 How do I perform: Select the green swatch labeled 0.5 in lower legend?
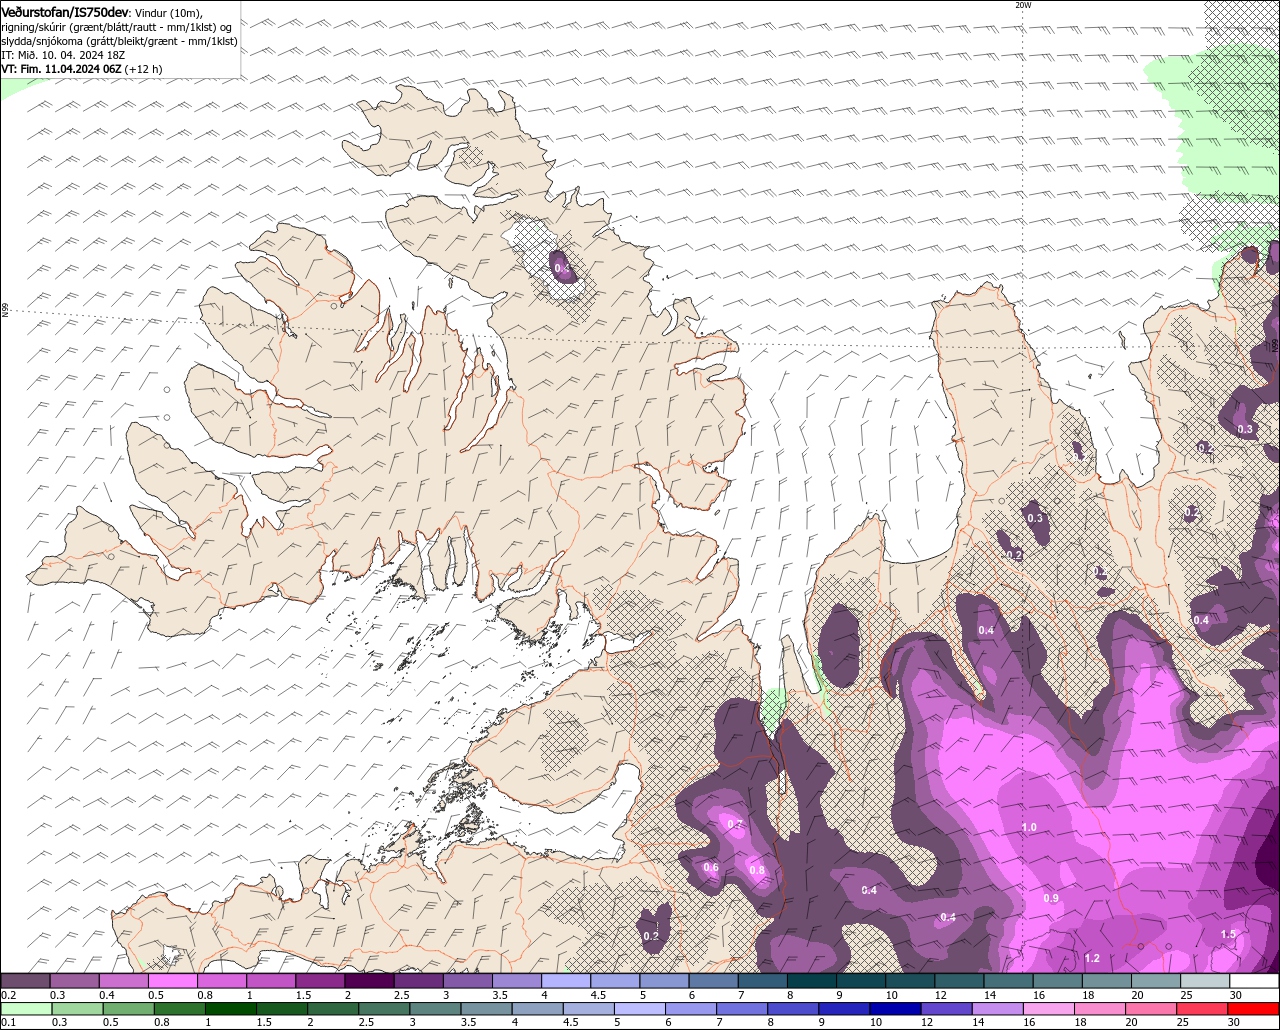pos(128,1009)
